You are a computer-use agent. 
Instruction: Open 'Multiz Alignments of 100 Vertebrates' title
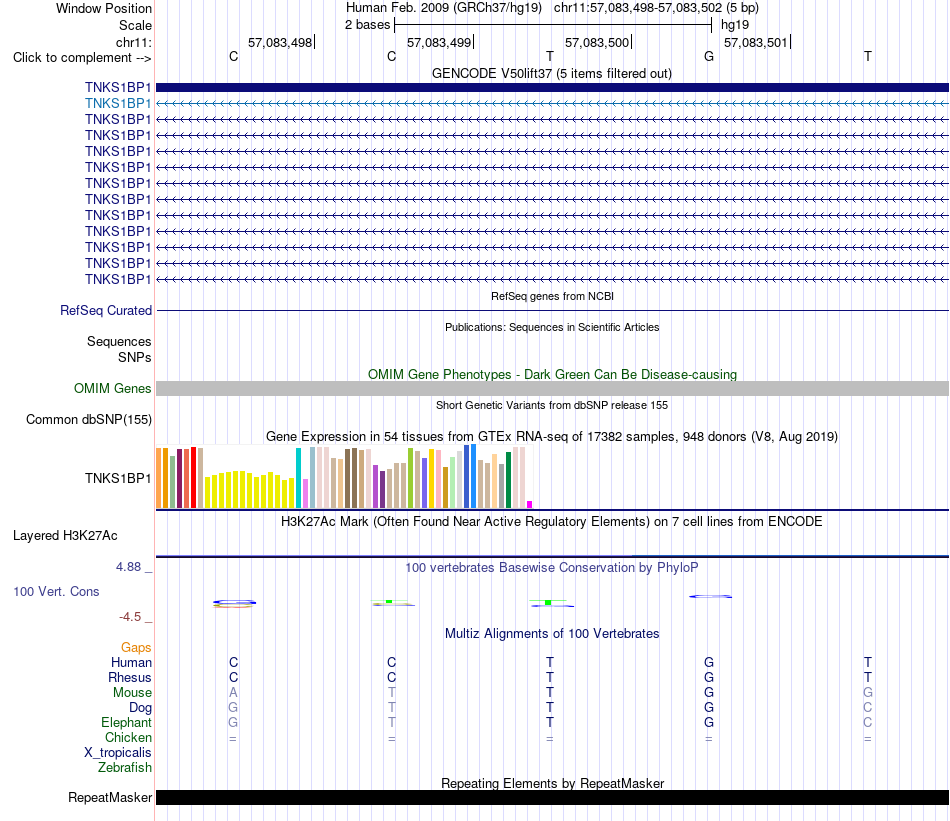point(552,634)
